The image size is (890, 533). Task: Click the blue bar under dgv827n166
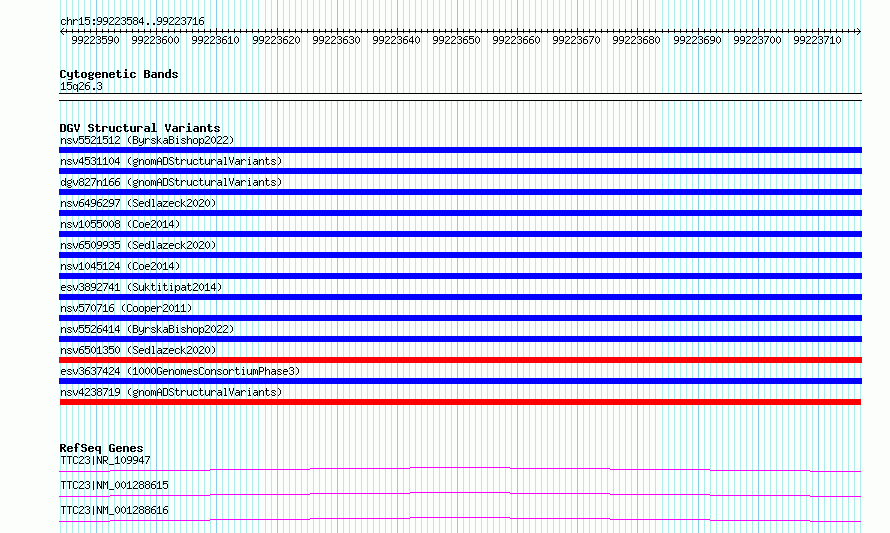click(460, 192)
